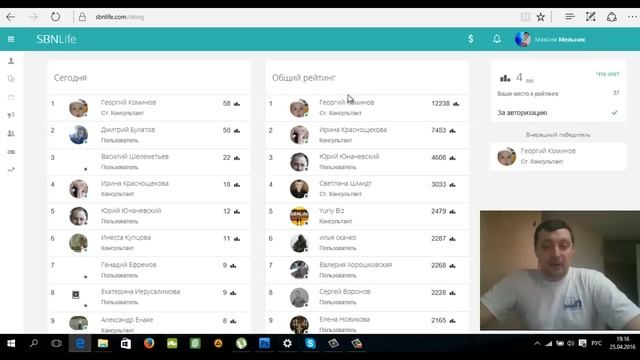640x360 pixels.
Task: Click Дмитрий Булатов's avatar in Сегодня list
Action: 78,135
